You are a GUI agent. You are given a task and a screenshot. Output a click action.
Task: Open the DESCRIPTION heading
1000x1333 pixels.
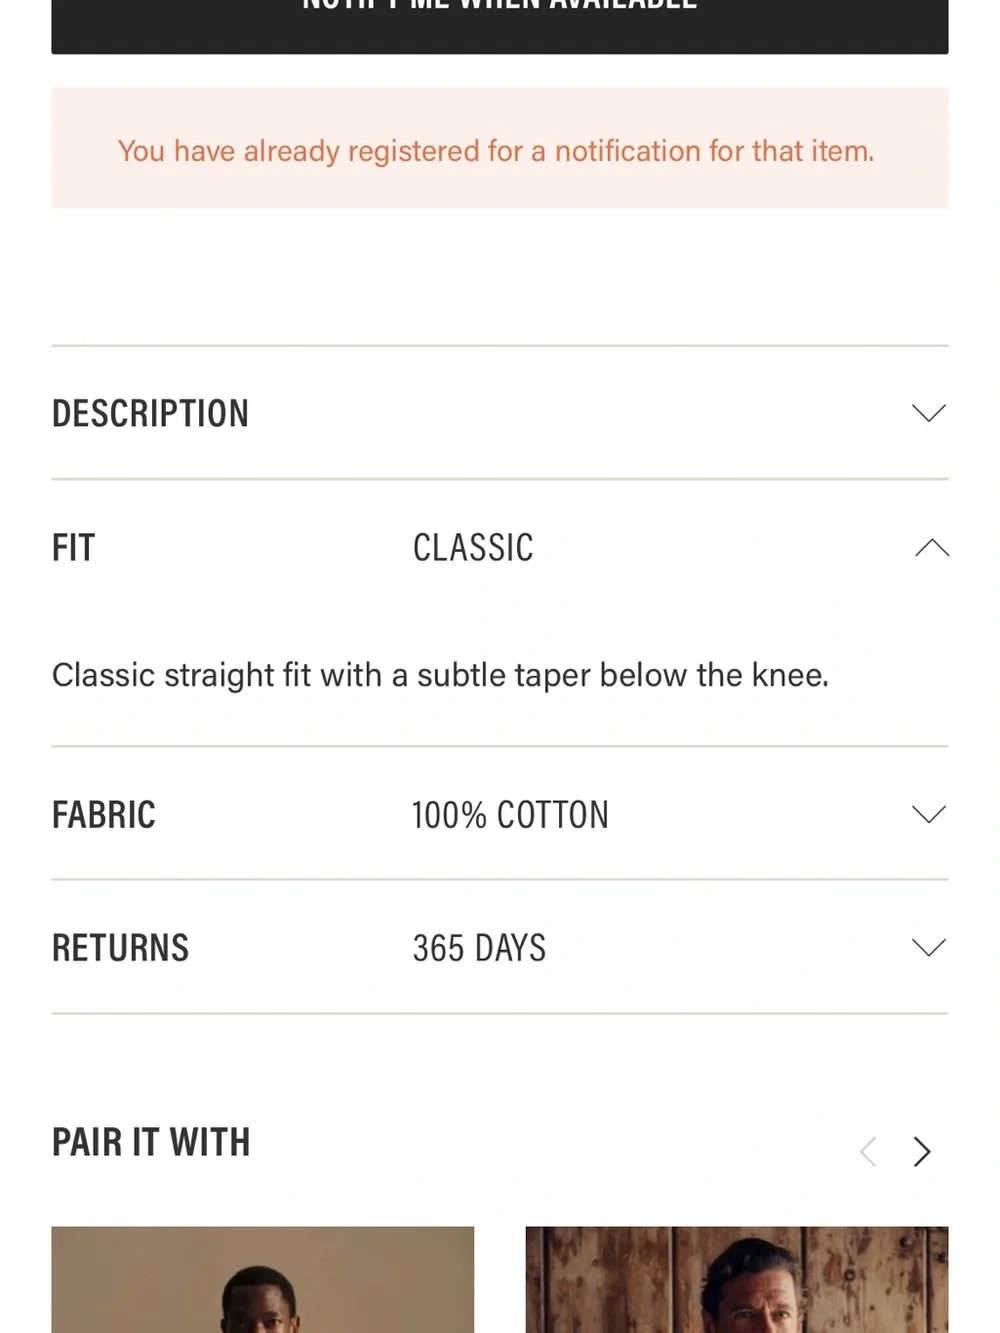tap(150, 414)
